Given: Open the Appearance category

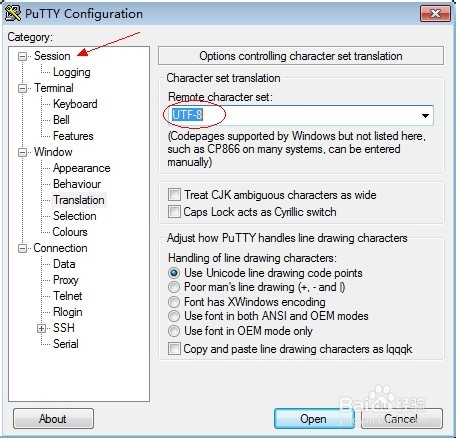Looking at the screenshot, I should (82, 168).
